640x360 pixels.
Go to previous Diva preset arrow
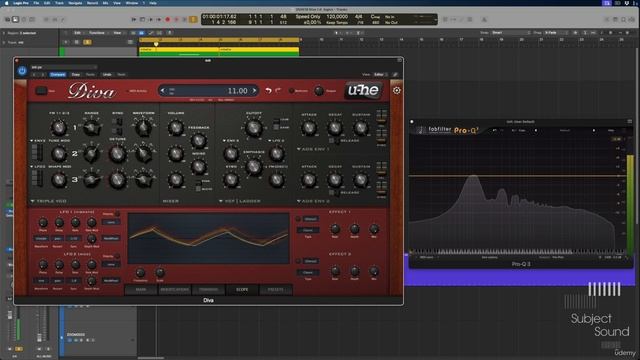(163, 91)
